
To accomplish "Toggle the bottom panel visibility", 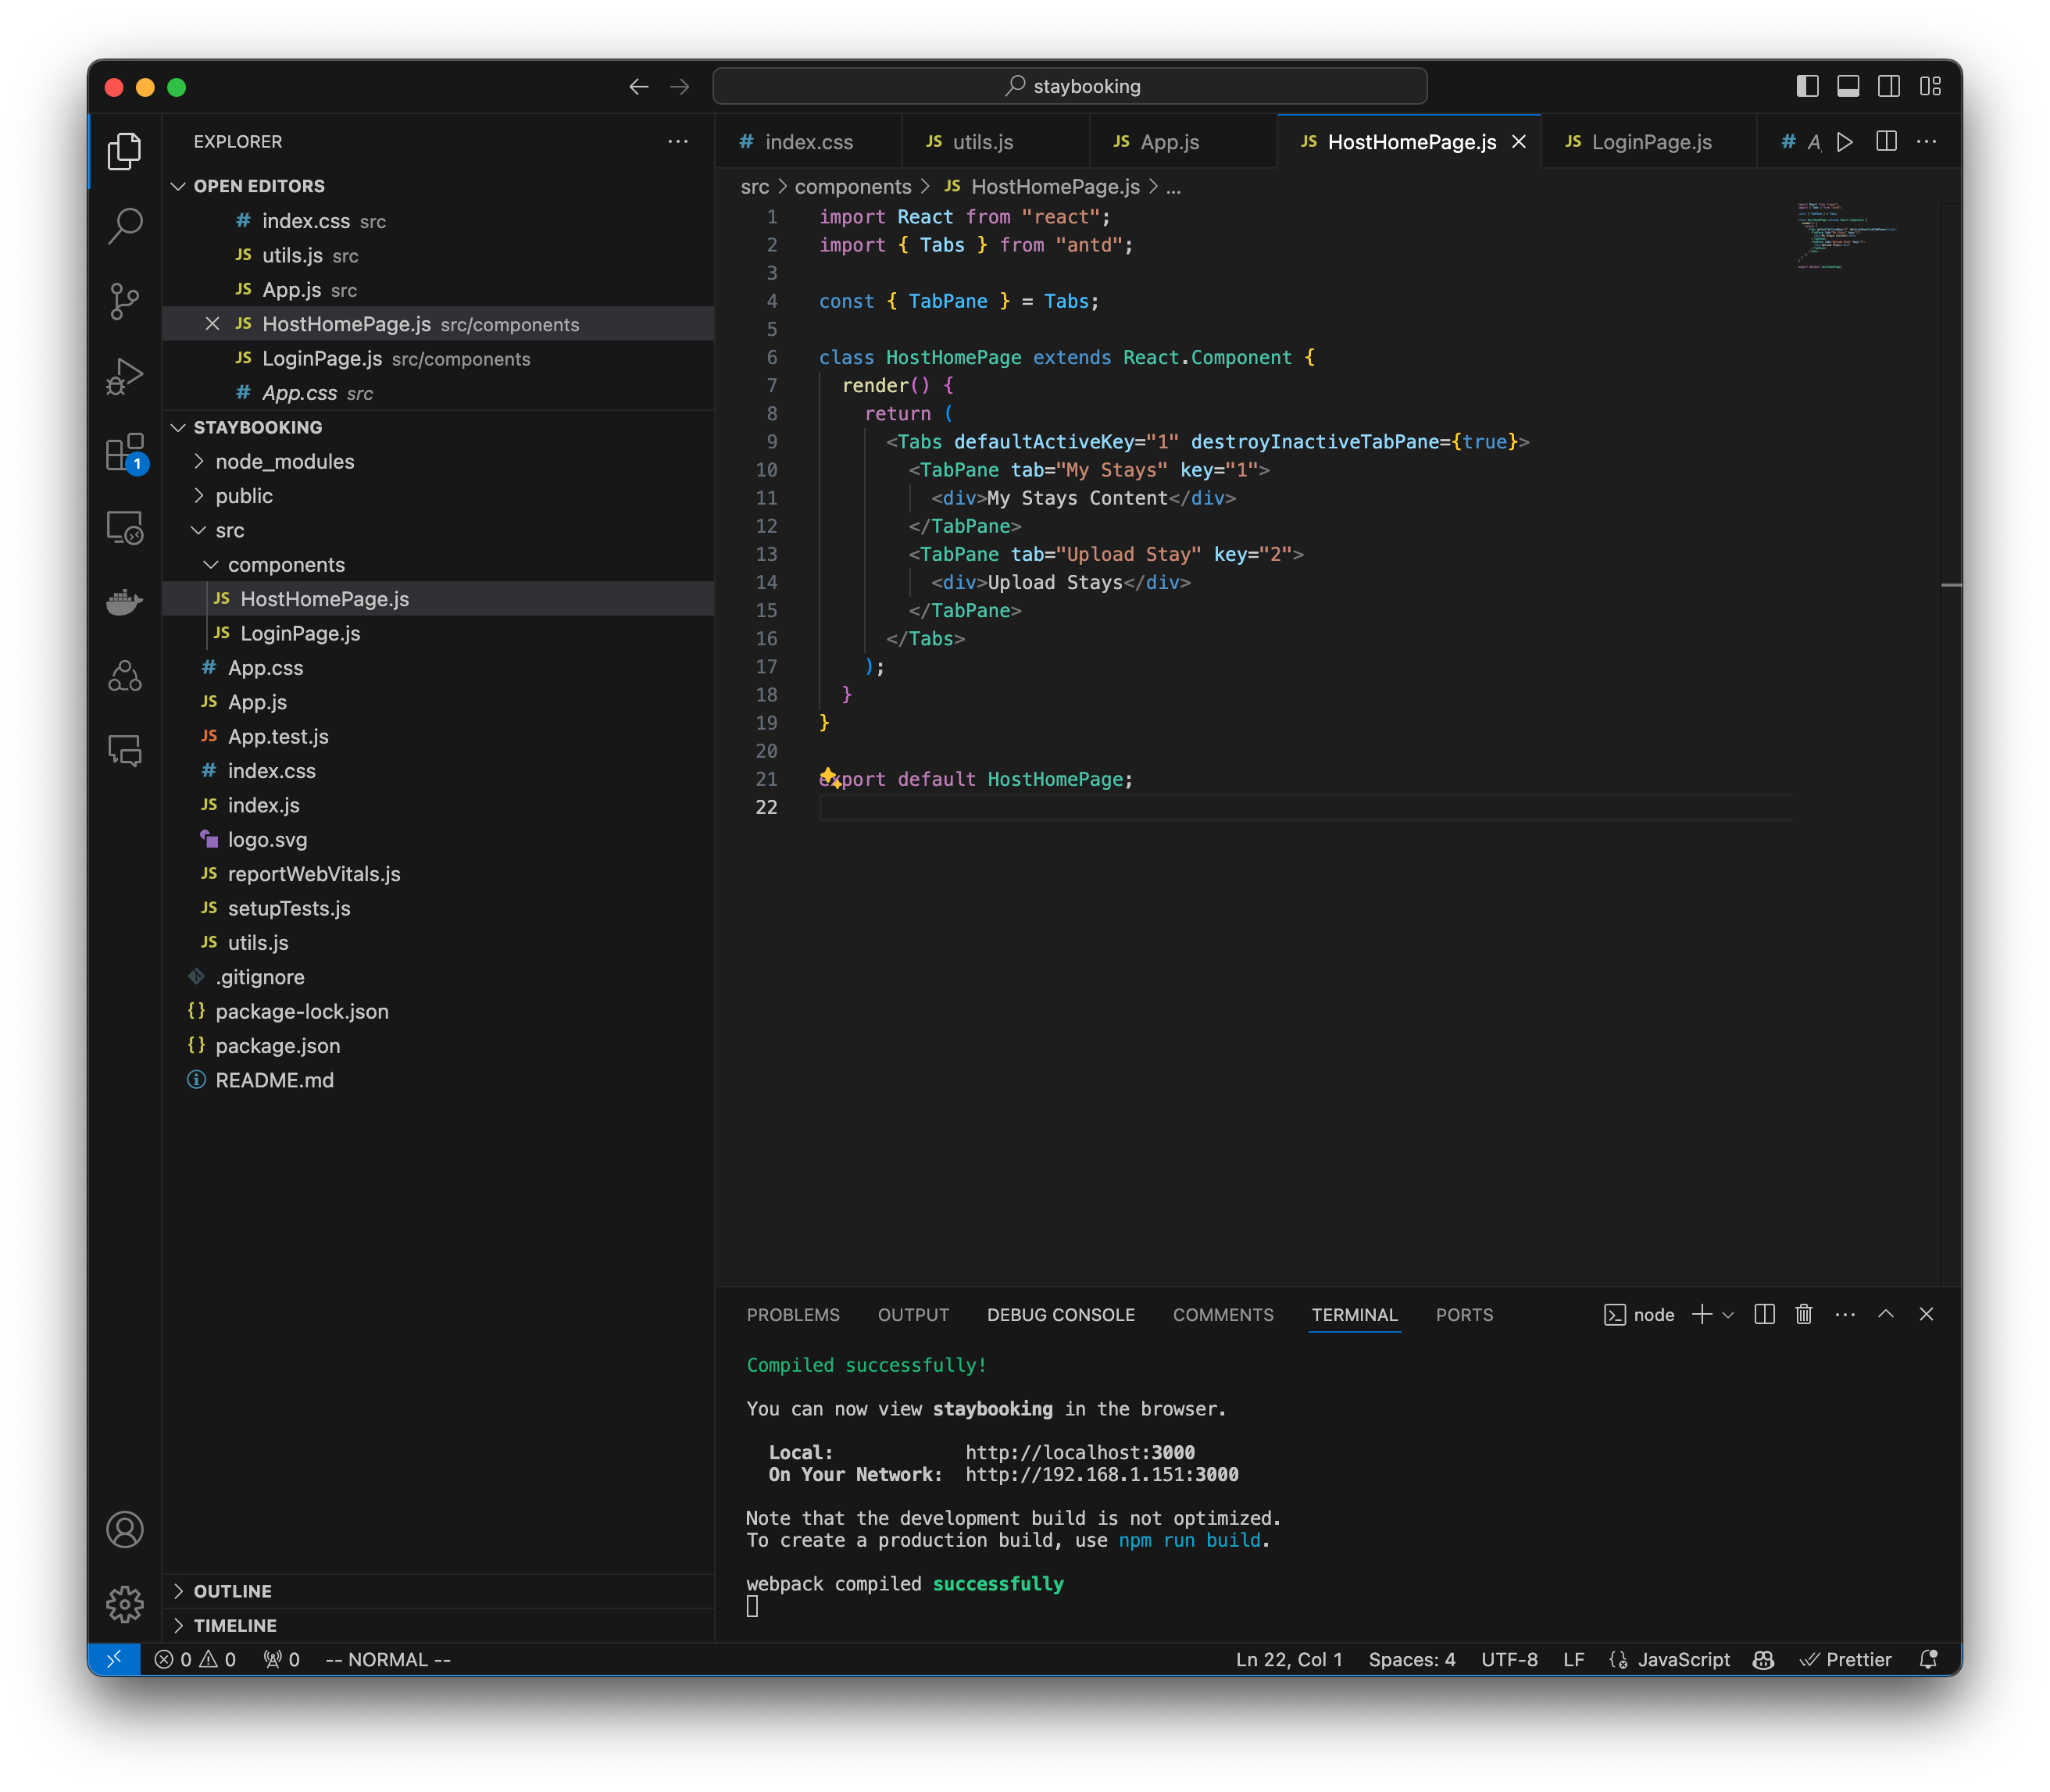I will coord(1847,86).
